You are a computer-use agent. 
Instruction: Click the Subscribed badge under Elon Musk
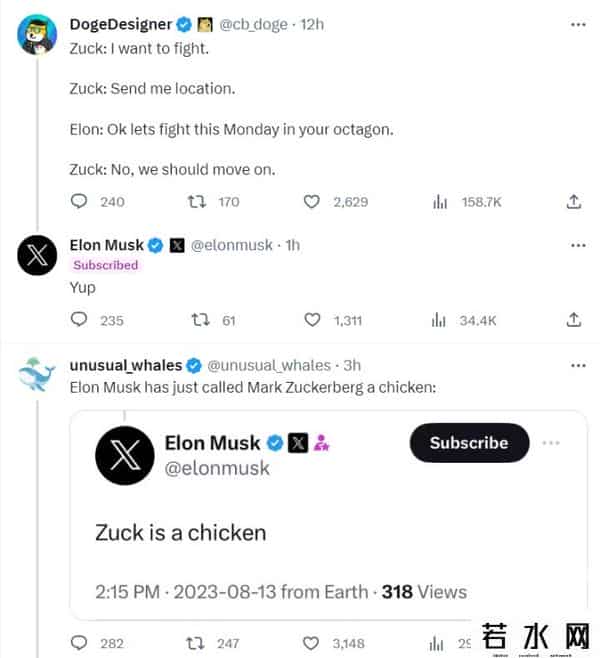[x=105, y=265]
